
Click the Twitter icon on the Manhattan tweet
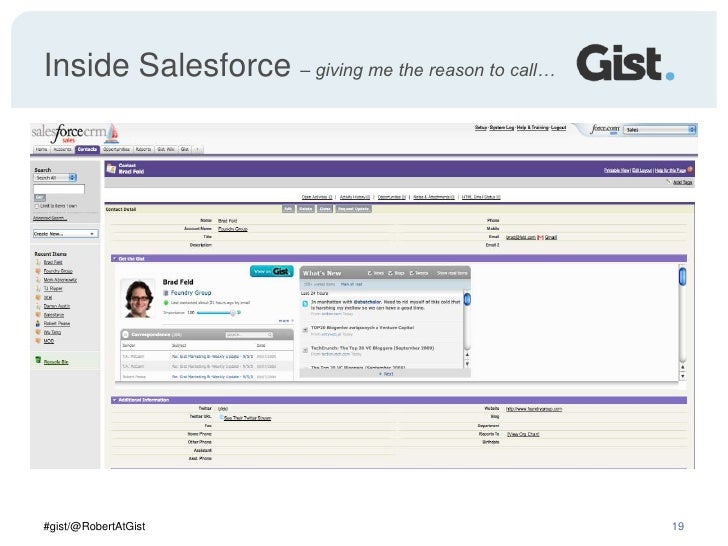(x=305, y=304)
